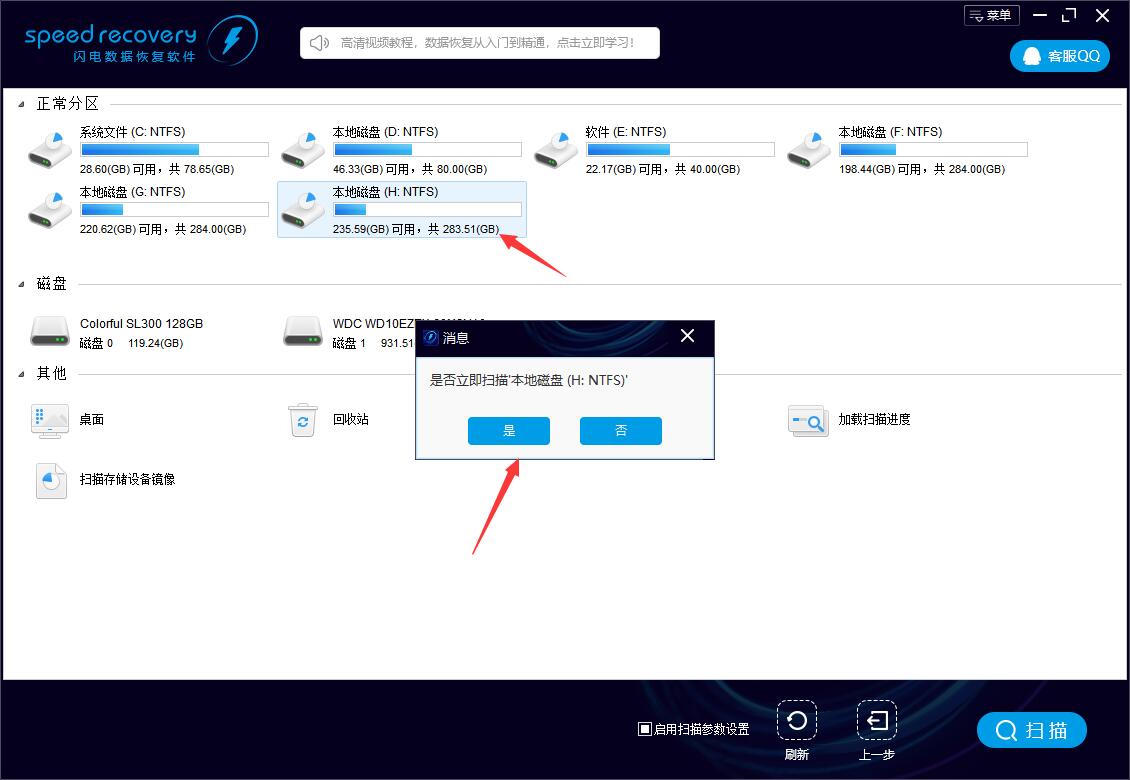
Task: Select system drive C: NTFS partition
Action: point(49,150)
